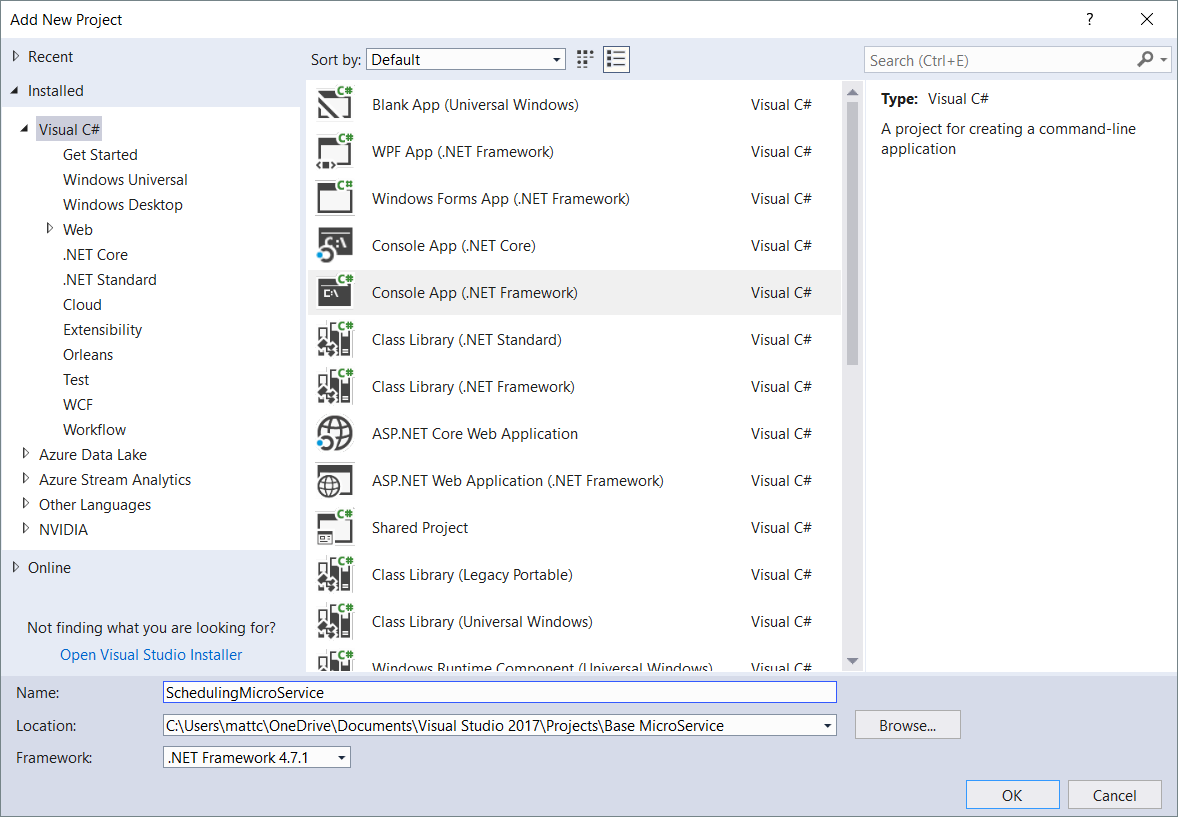The width and height of the screenshot is (1178, 817).
Task: Open Visual Studio Installer link
Action: pyautogui.click(x=151, y=655)
